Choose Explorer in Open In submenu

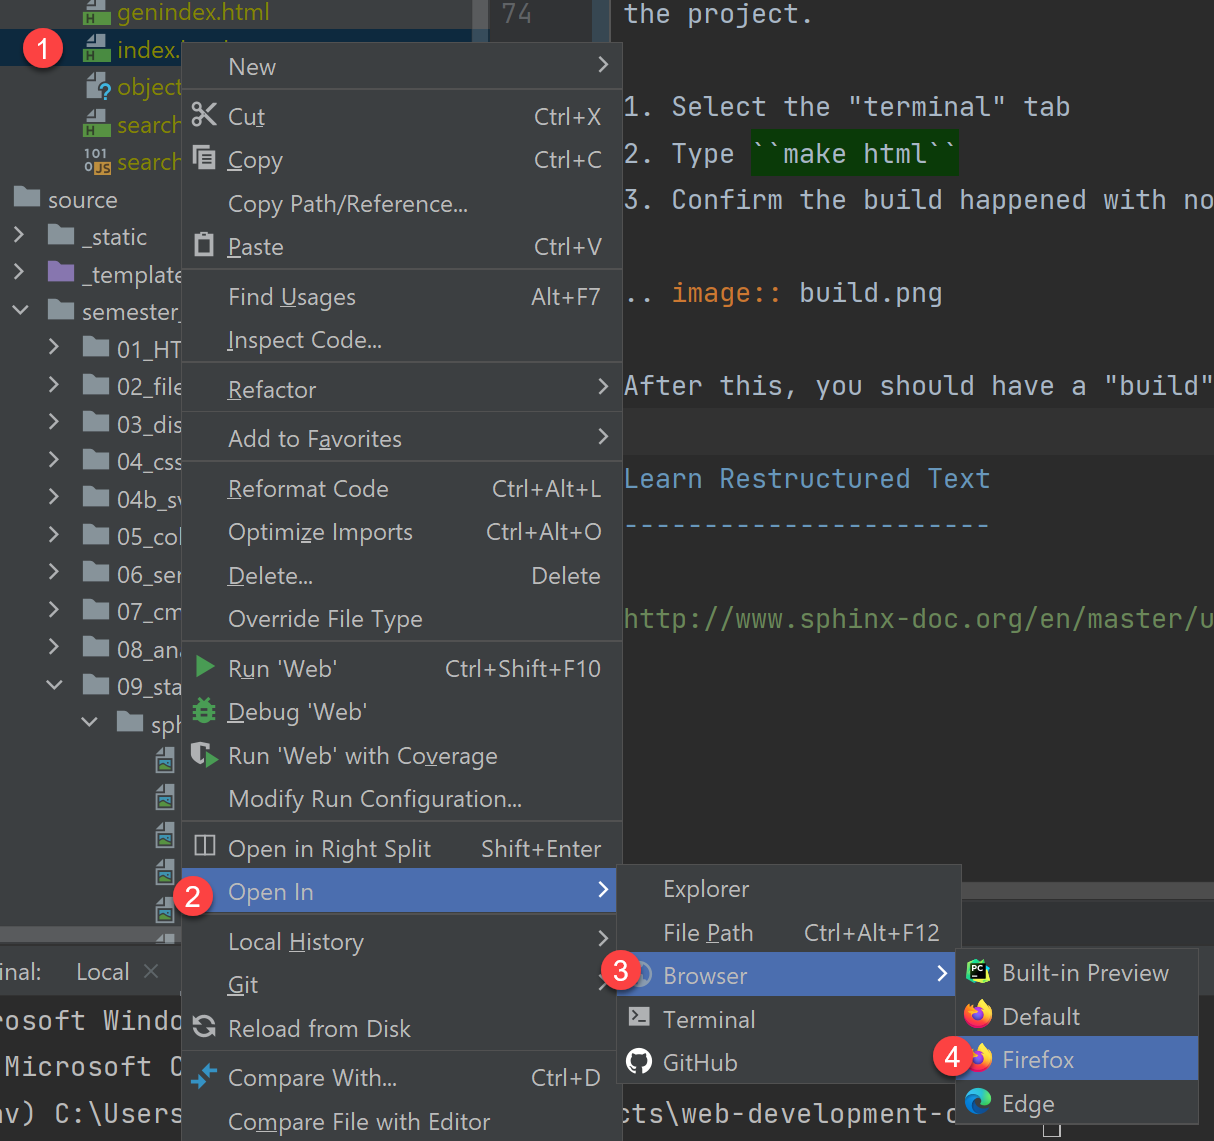coord(788,888)
